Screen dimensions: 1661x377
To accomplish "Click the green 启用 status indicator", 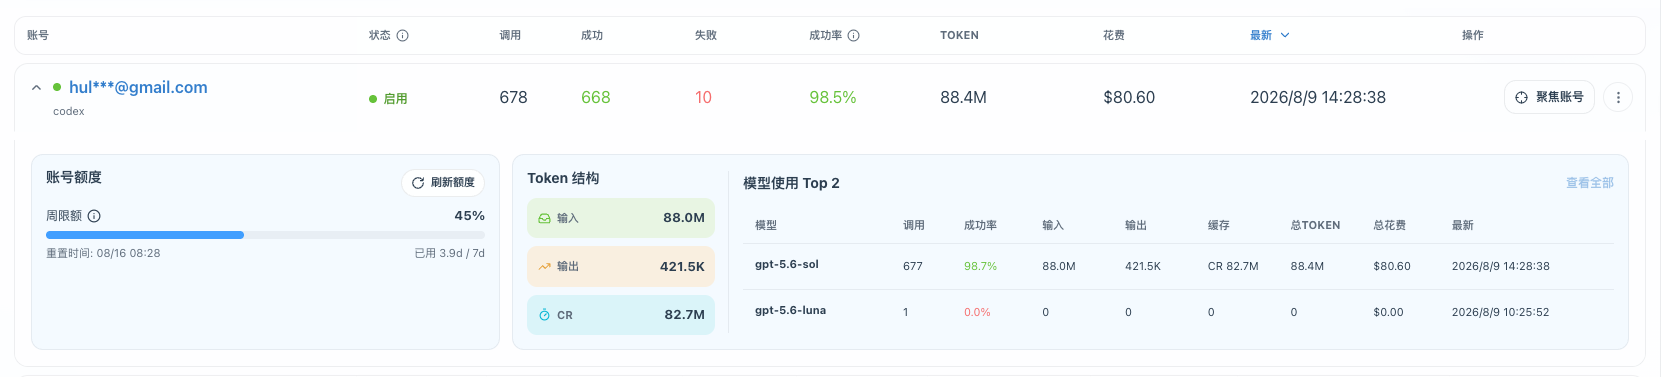I will pos(388,99).
